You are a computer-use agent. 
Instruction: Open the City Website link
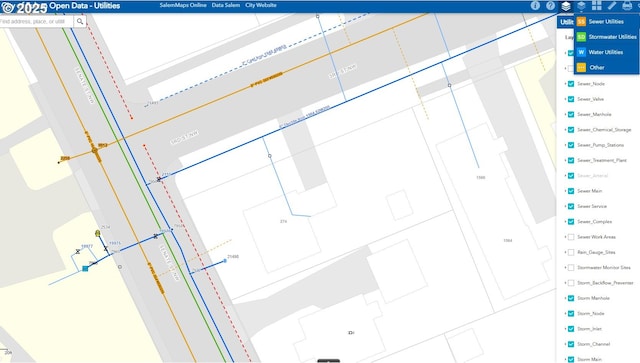[x=261, y=5]
